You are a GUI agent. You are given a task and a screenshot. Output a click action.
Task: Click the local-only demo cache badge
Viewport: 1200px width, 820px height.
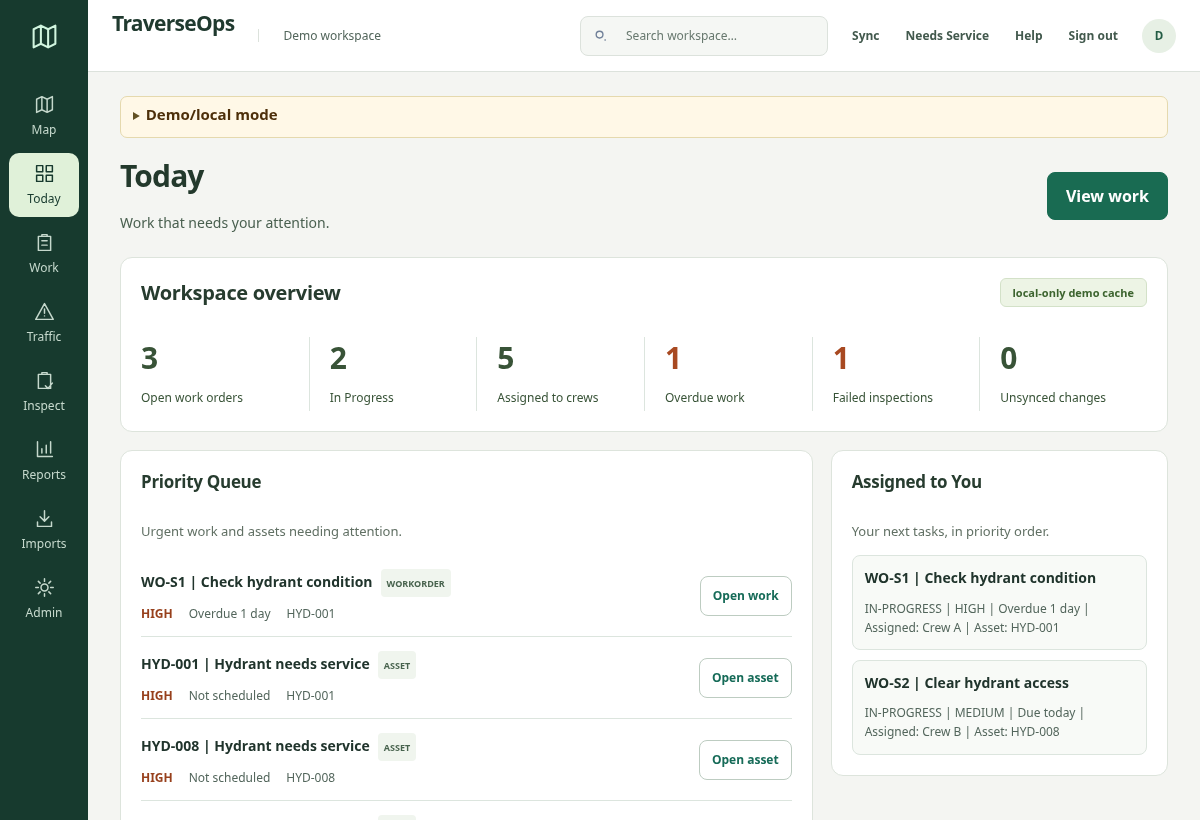[1073, 293]
